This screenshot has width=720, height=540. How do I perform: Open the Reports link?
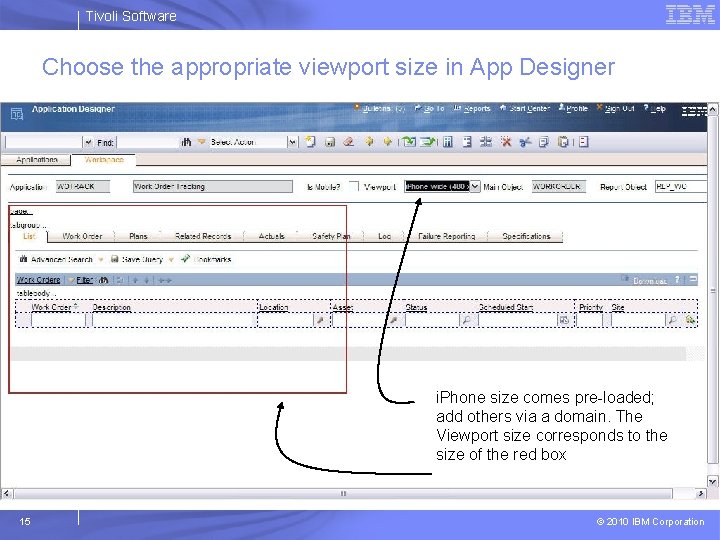(x=472, y=109)
